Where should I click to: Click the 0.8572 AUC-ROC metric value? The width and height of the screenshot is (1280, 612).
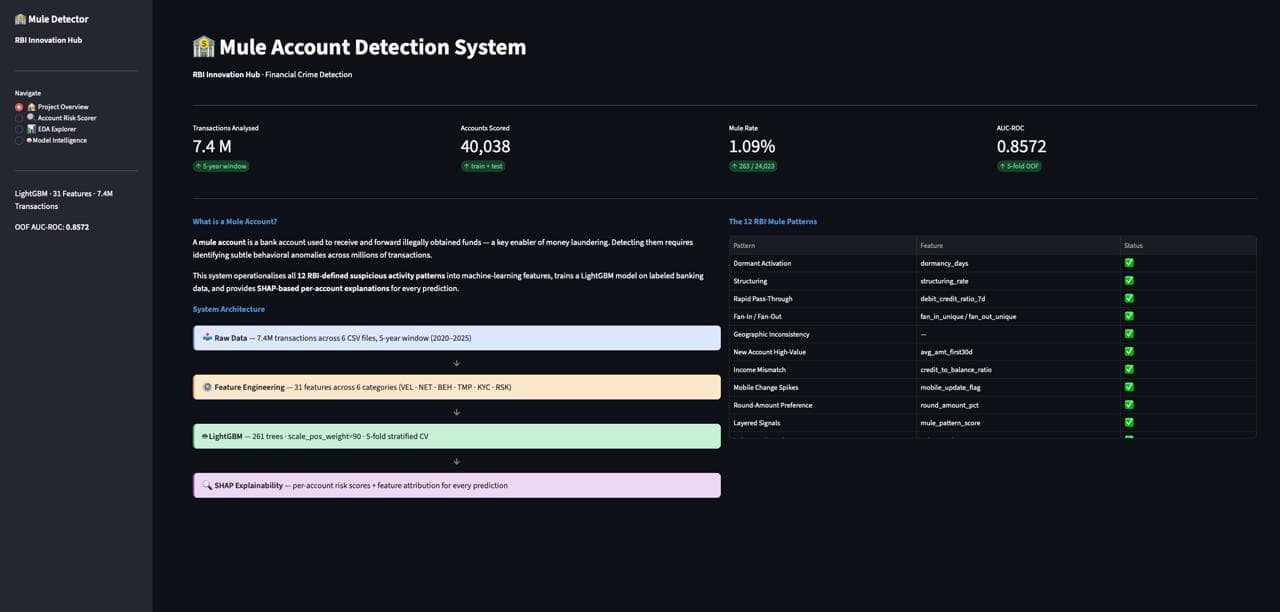coord(1022,146)
